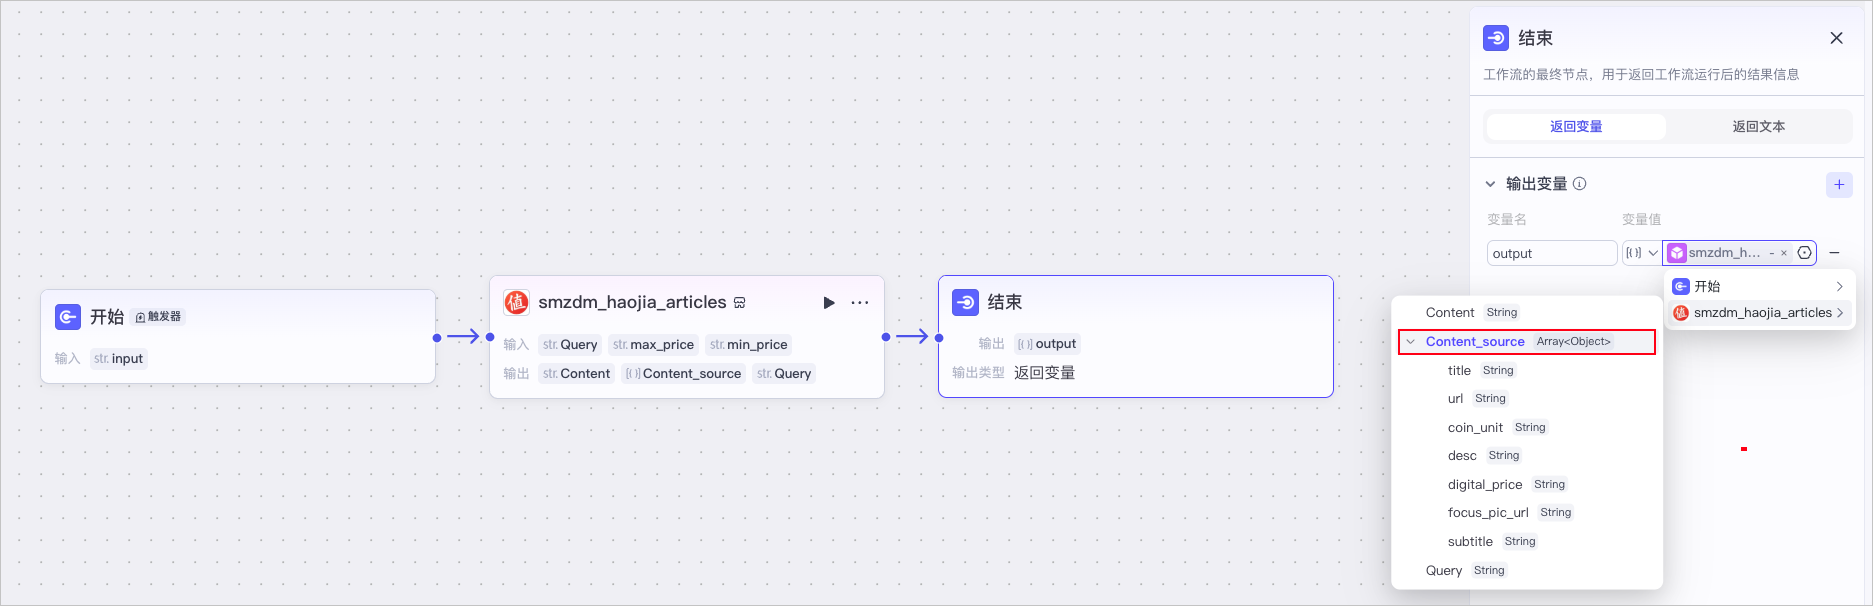The height and width of the screenshot is (606, 1873).
Task: Click the info icon next to 输出变量
Action: [1580, 184]
